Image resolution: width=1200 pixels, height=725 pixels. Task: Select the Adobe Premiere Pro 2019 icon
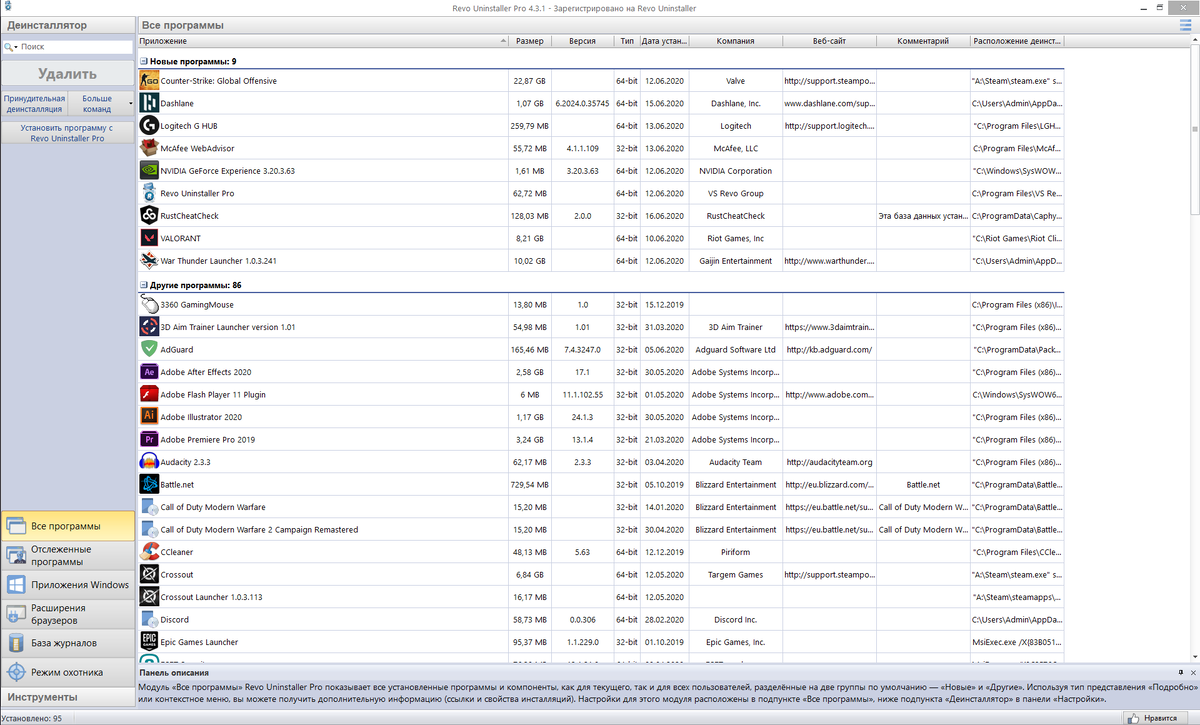(x=149, y=439)
